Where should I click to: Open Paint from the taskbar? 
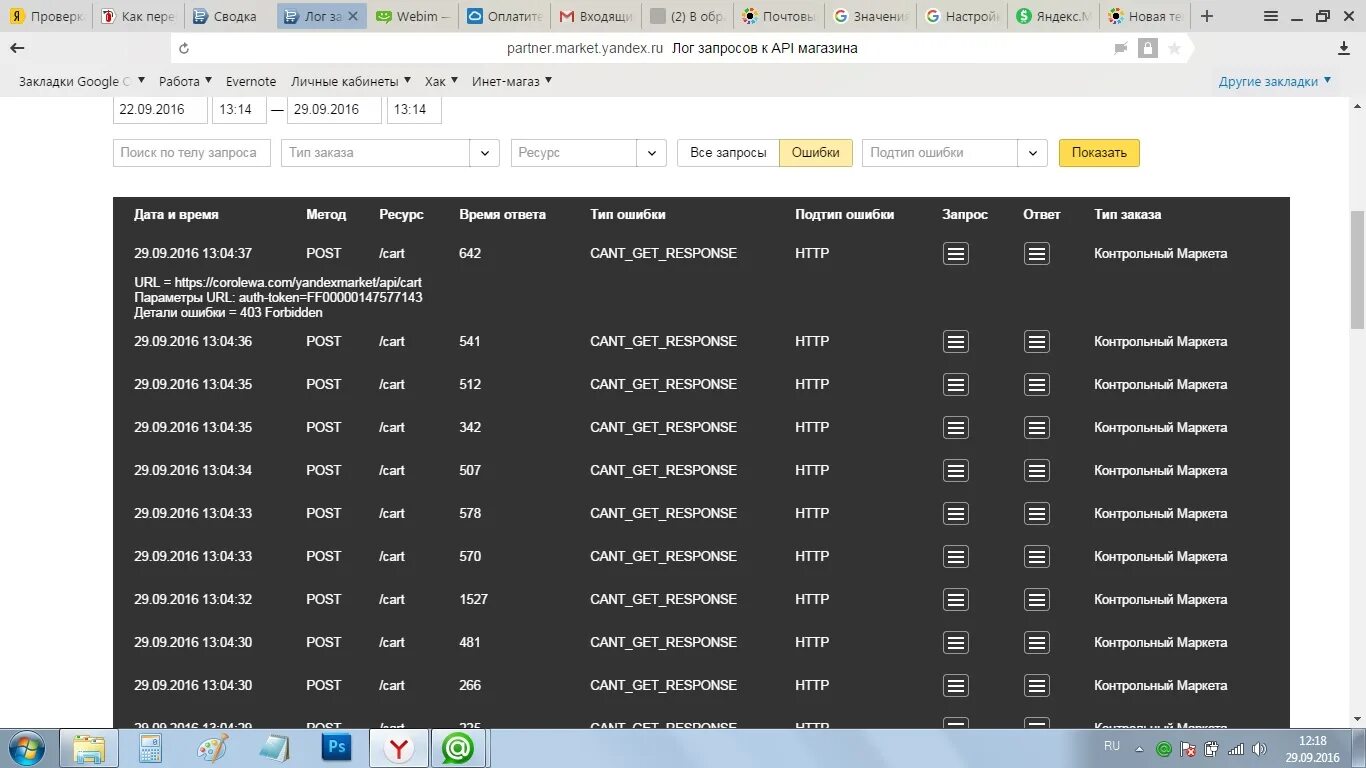pyautogui.click(x=212, y=748)
